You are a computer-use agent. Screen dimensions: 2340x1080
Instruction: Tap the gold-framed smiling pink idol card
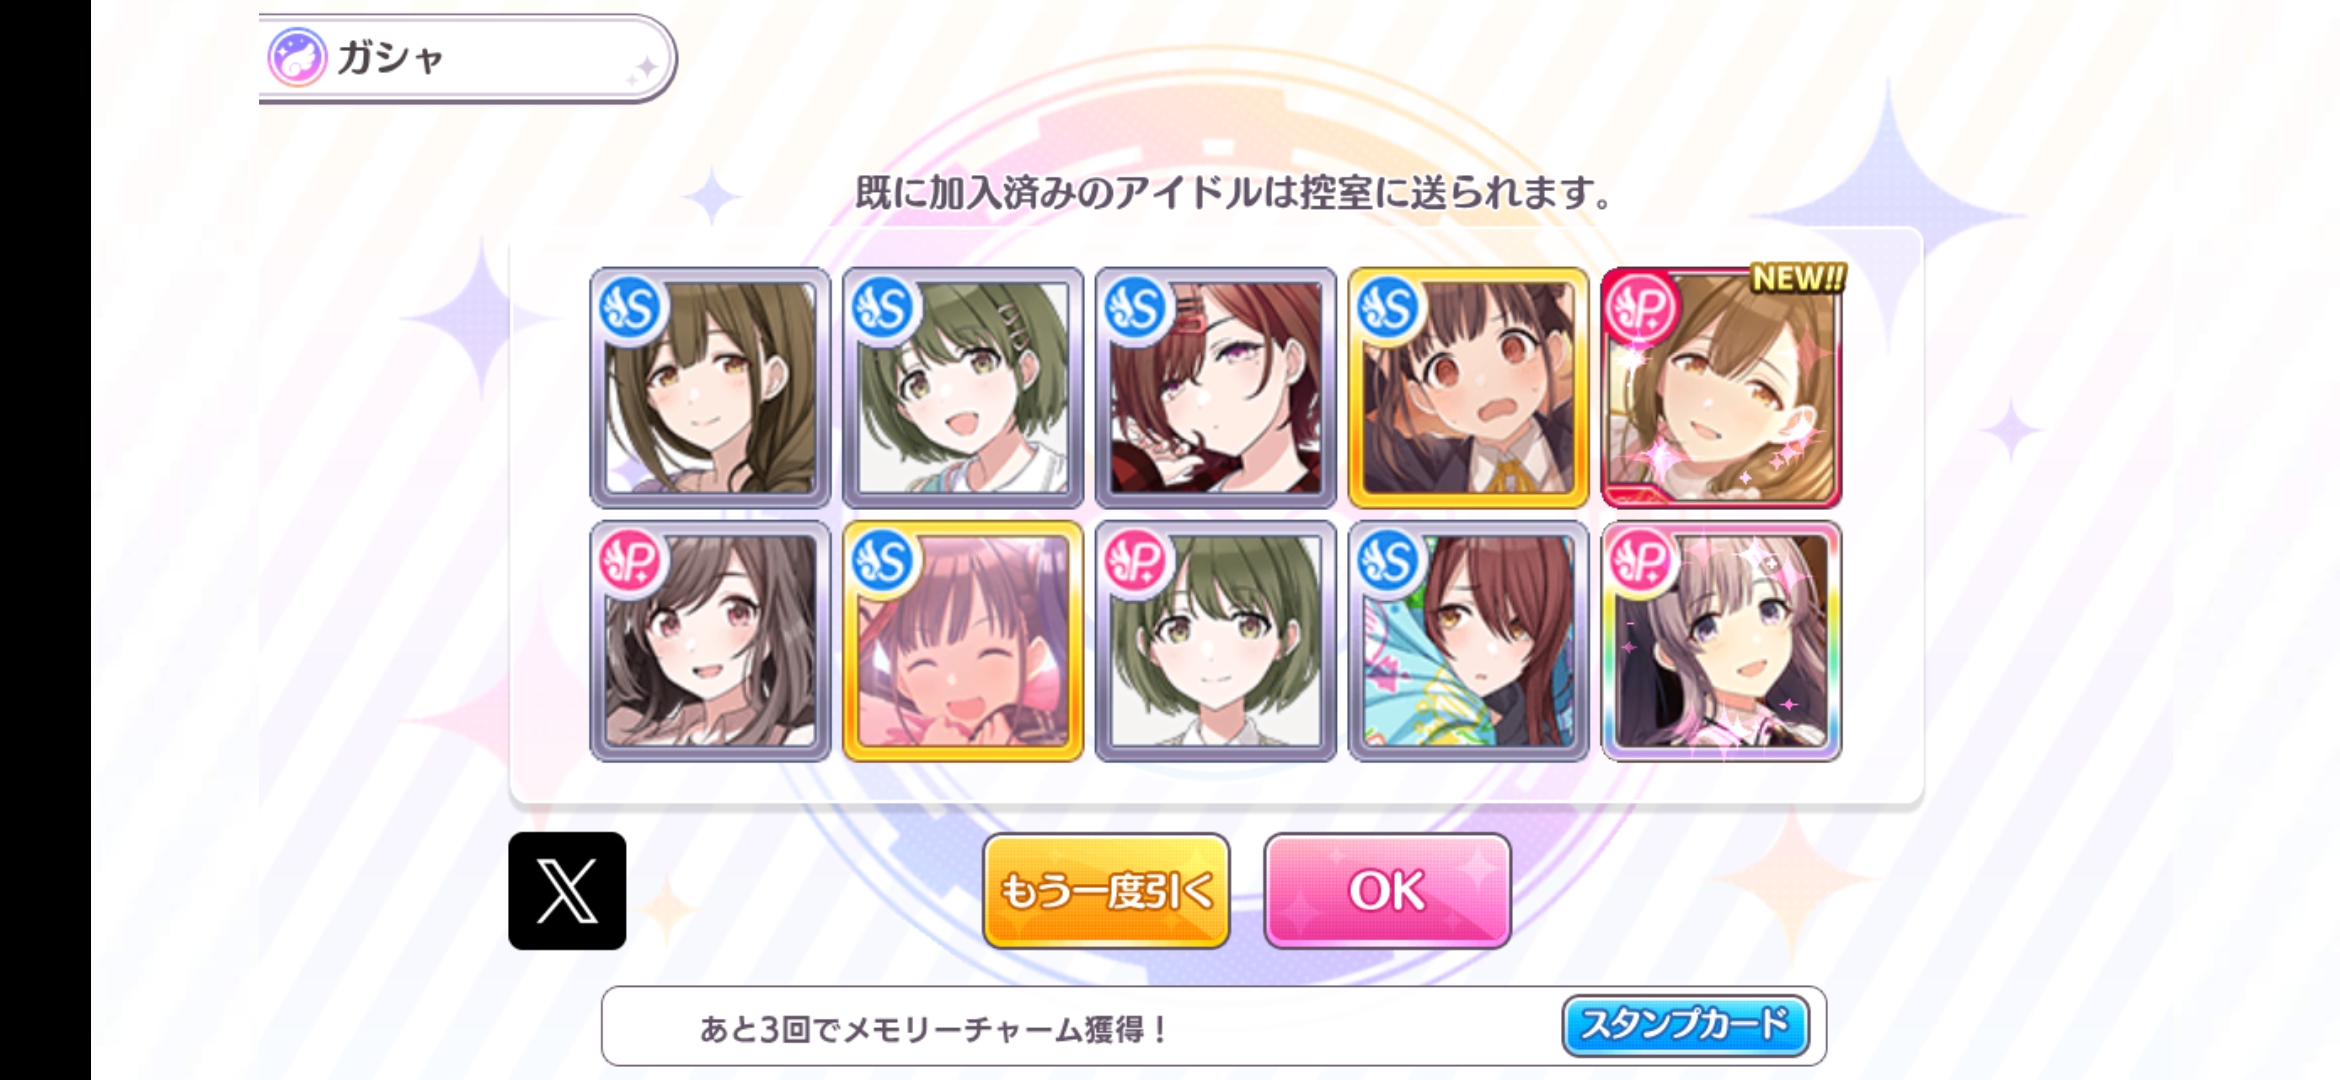click(963, 641)
